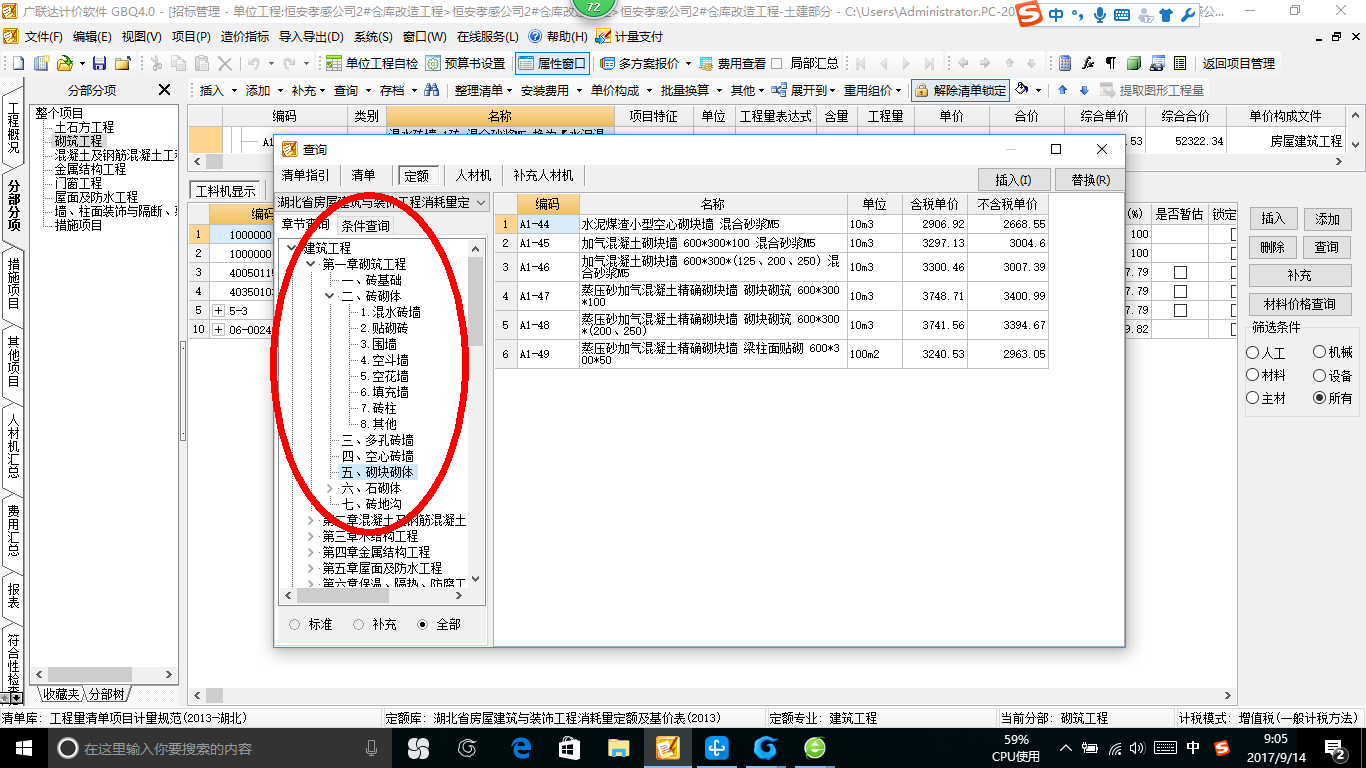The height and width of the screenshot is (768, 1366).
Task: Select the 主材 filter radio button
Action: [1253, 398]
